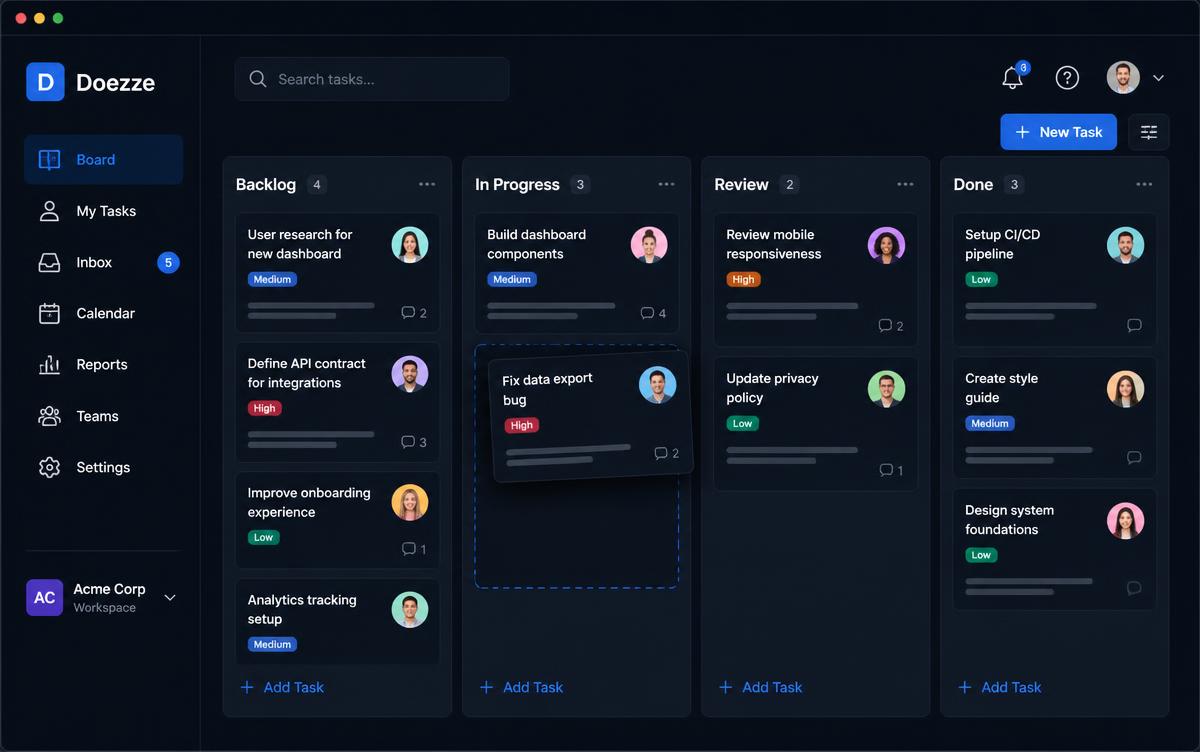Click the Board sidebar icon
The width and height of the screenshot is (1200, 752).
pos(49,160)
